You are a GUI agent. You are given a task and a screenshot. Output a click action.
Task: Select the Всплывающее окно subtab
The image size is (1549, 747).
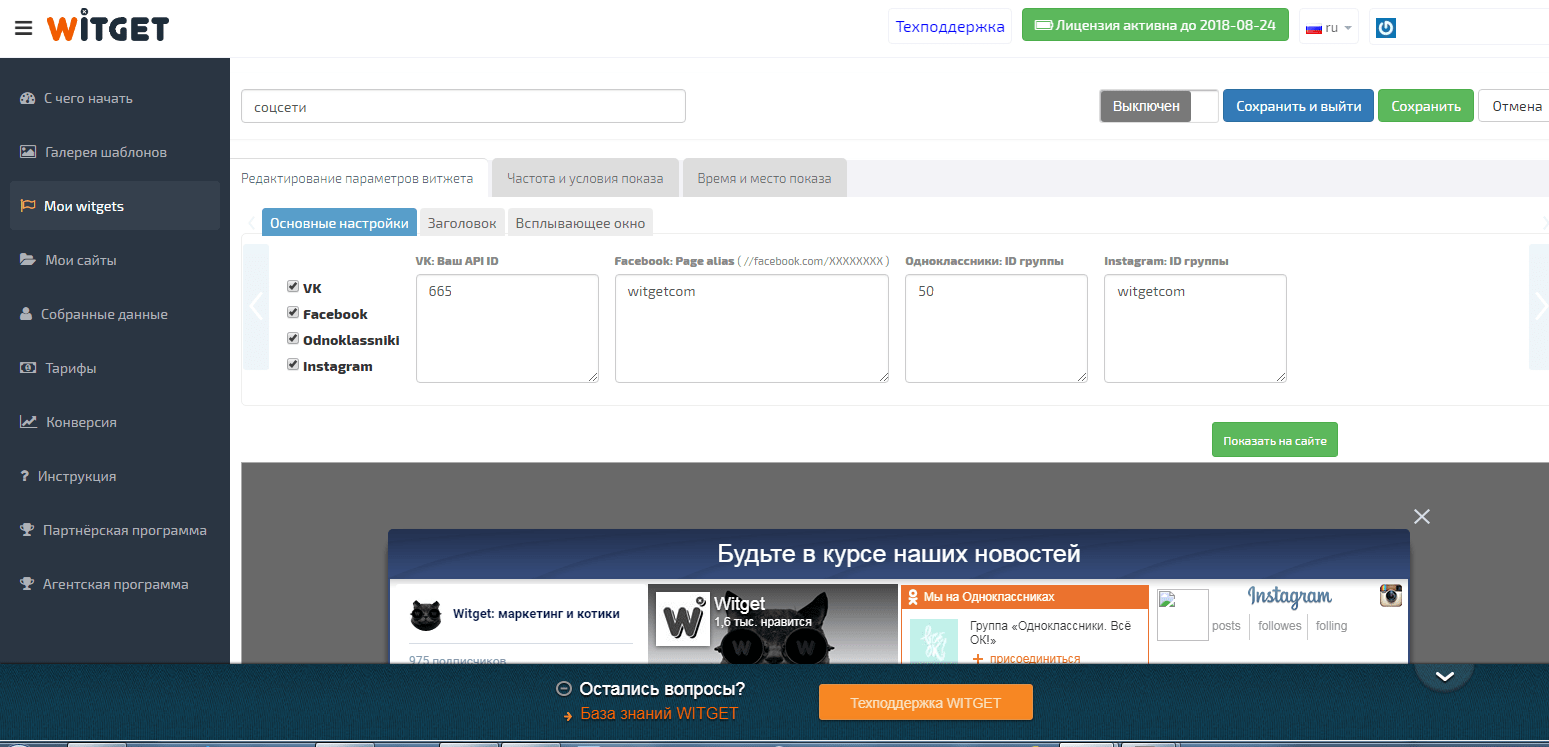pos(581,223)
